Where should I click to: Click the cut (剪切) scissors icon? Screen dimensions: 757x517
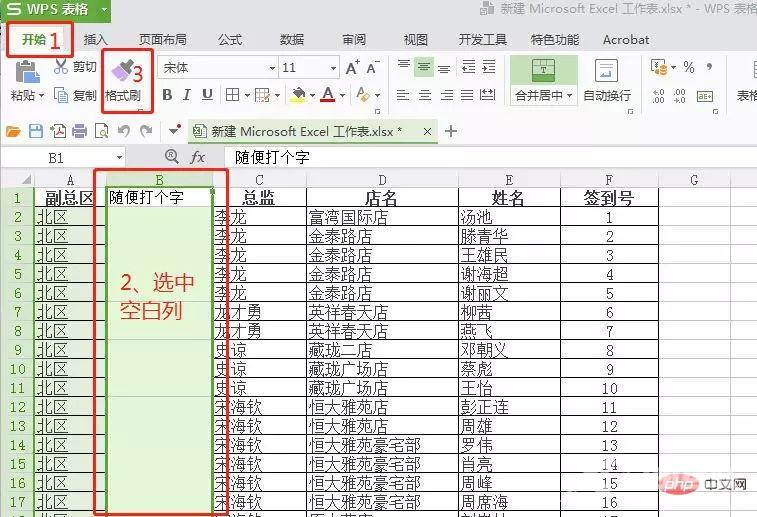click(x=61, y=67)
